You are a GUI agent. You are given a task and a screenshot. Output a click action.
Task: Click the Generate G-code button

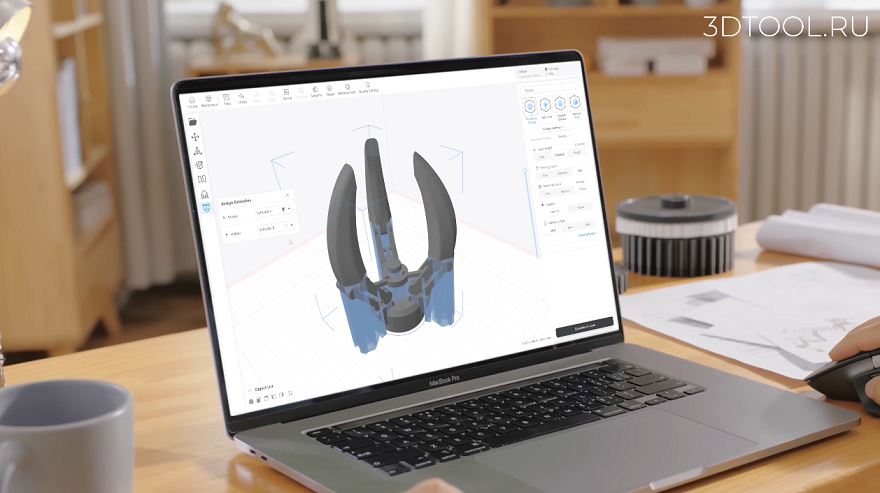[584, 327]
